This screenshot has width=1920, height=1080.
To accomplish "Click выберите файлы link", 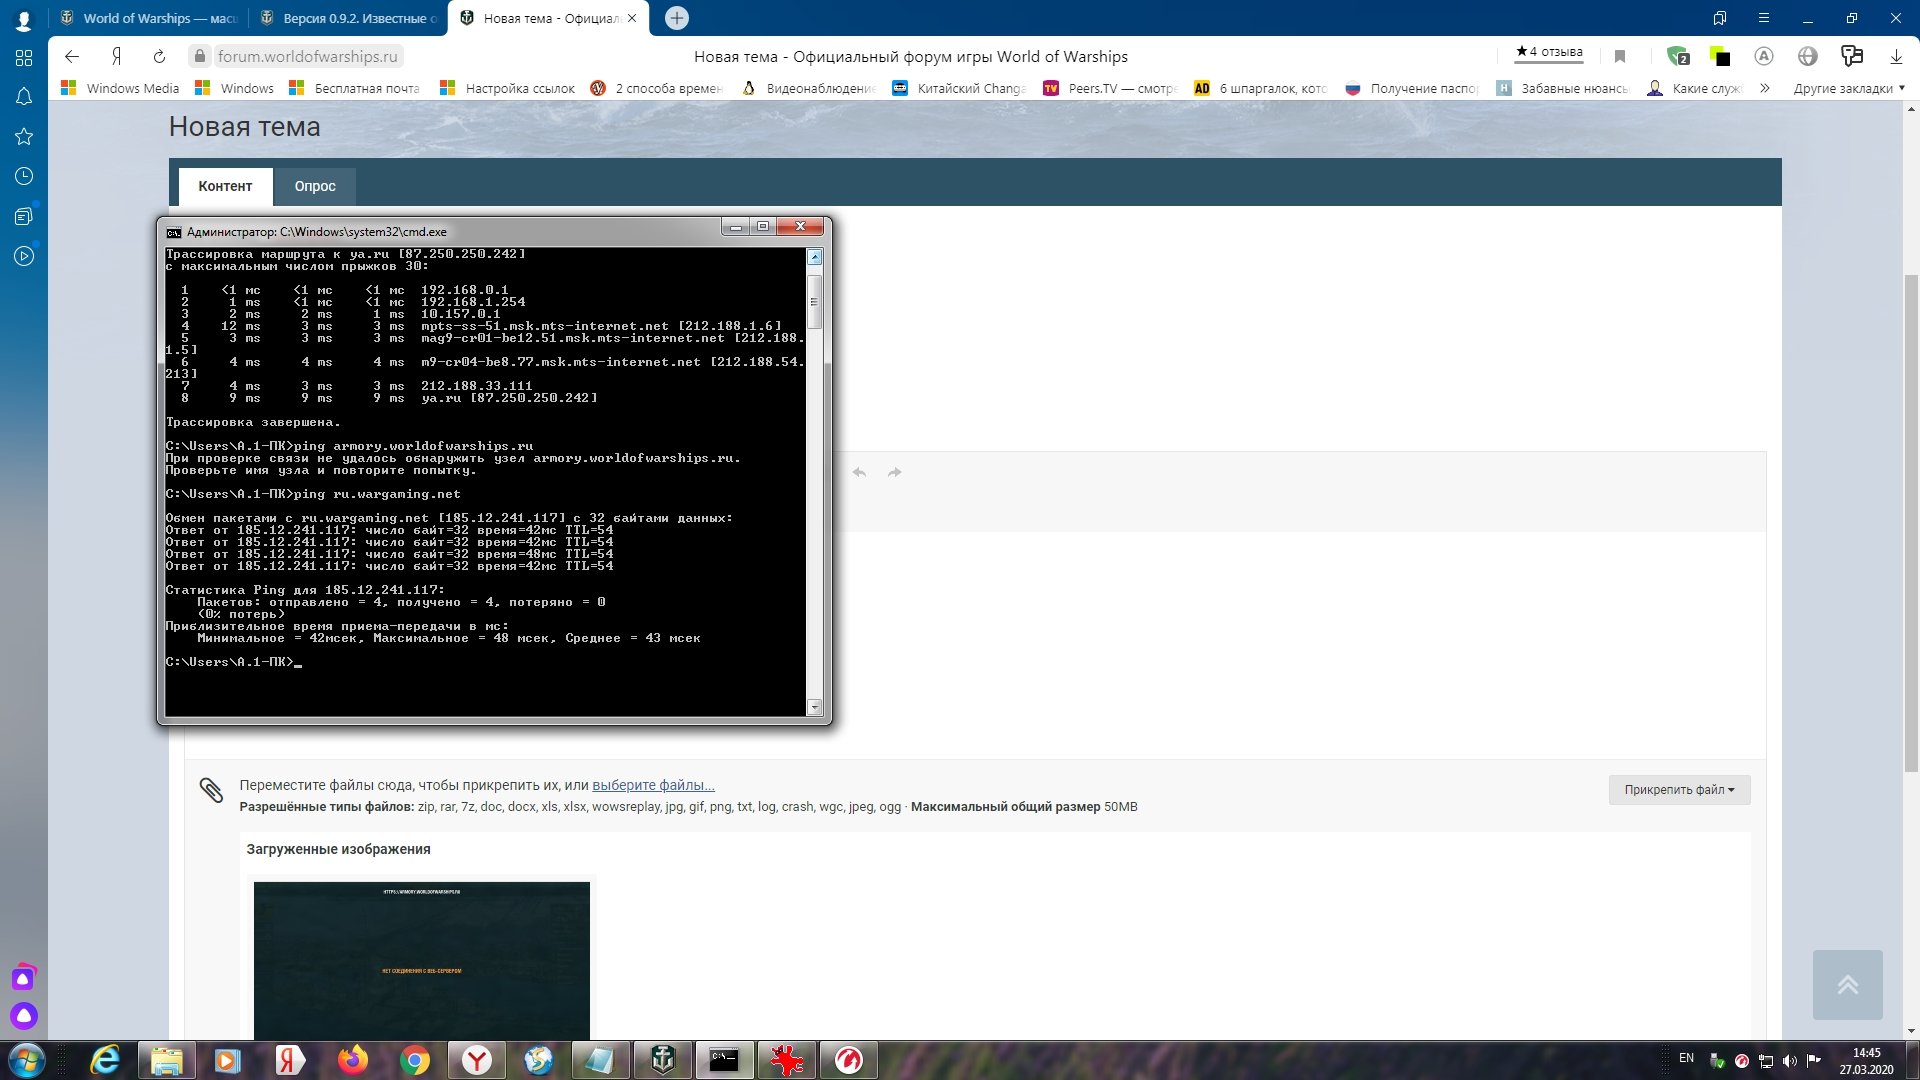I will (x=653, y=785).
